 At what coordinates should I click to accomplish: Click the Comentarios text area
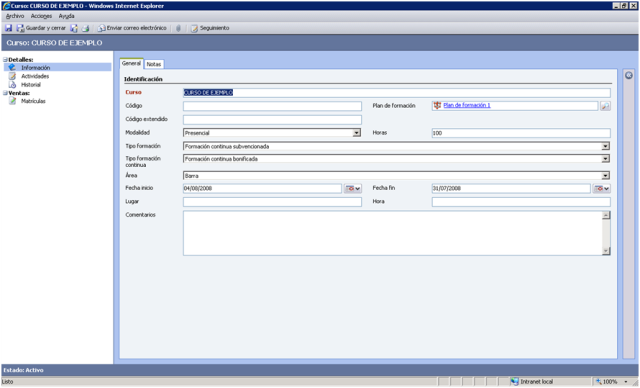392,233
